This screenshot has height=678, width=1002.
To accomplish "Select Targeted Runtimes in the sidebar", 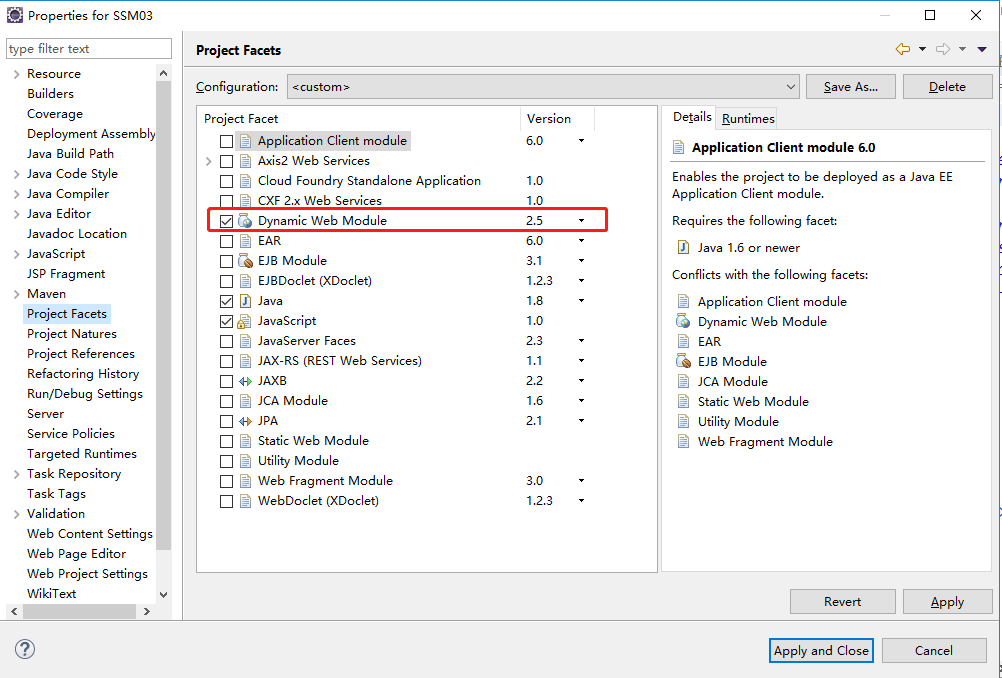I will click(x=82, y=454).
